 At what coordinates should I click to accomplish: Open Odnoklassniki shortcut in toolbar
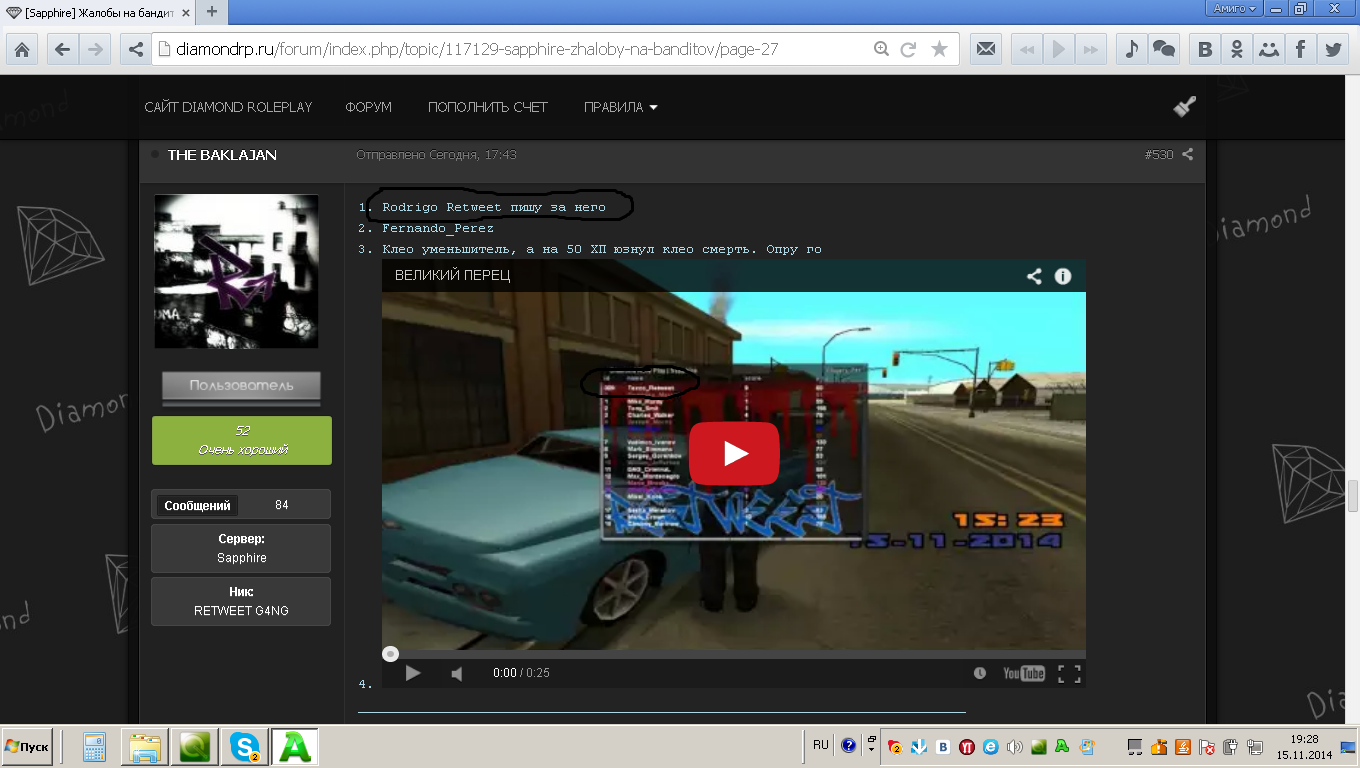1237,49
